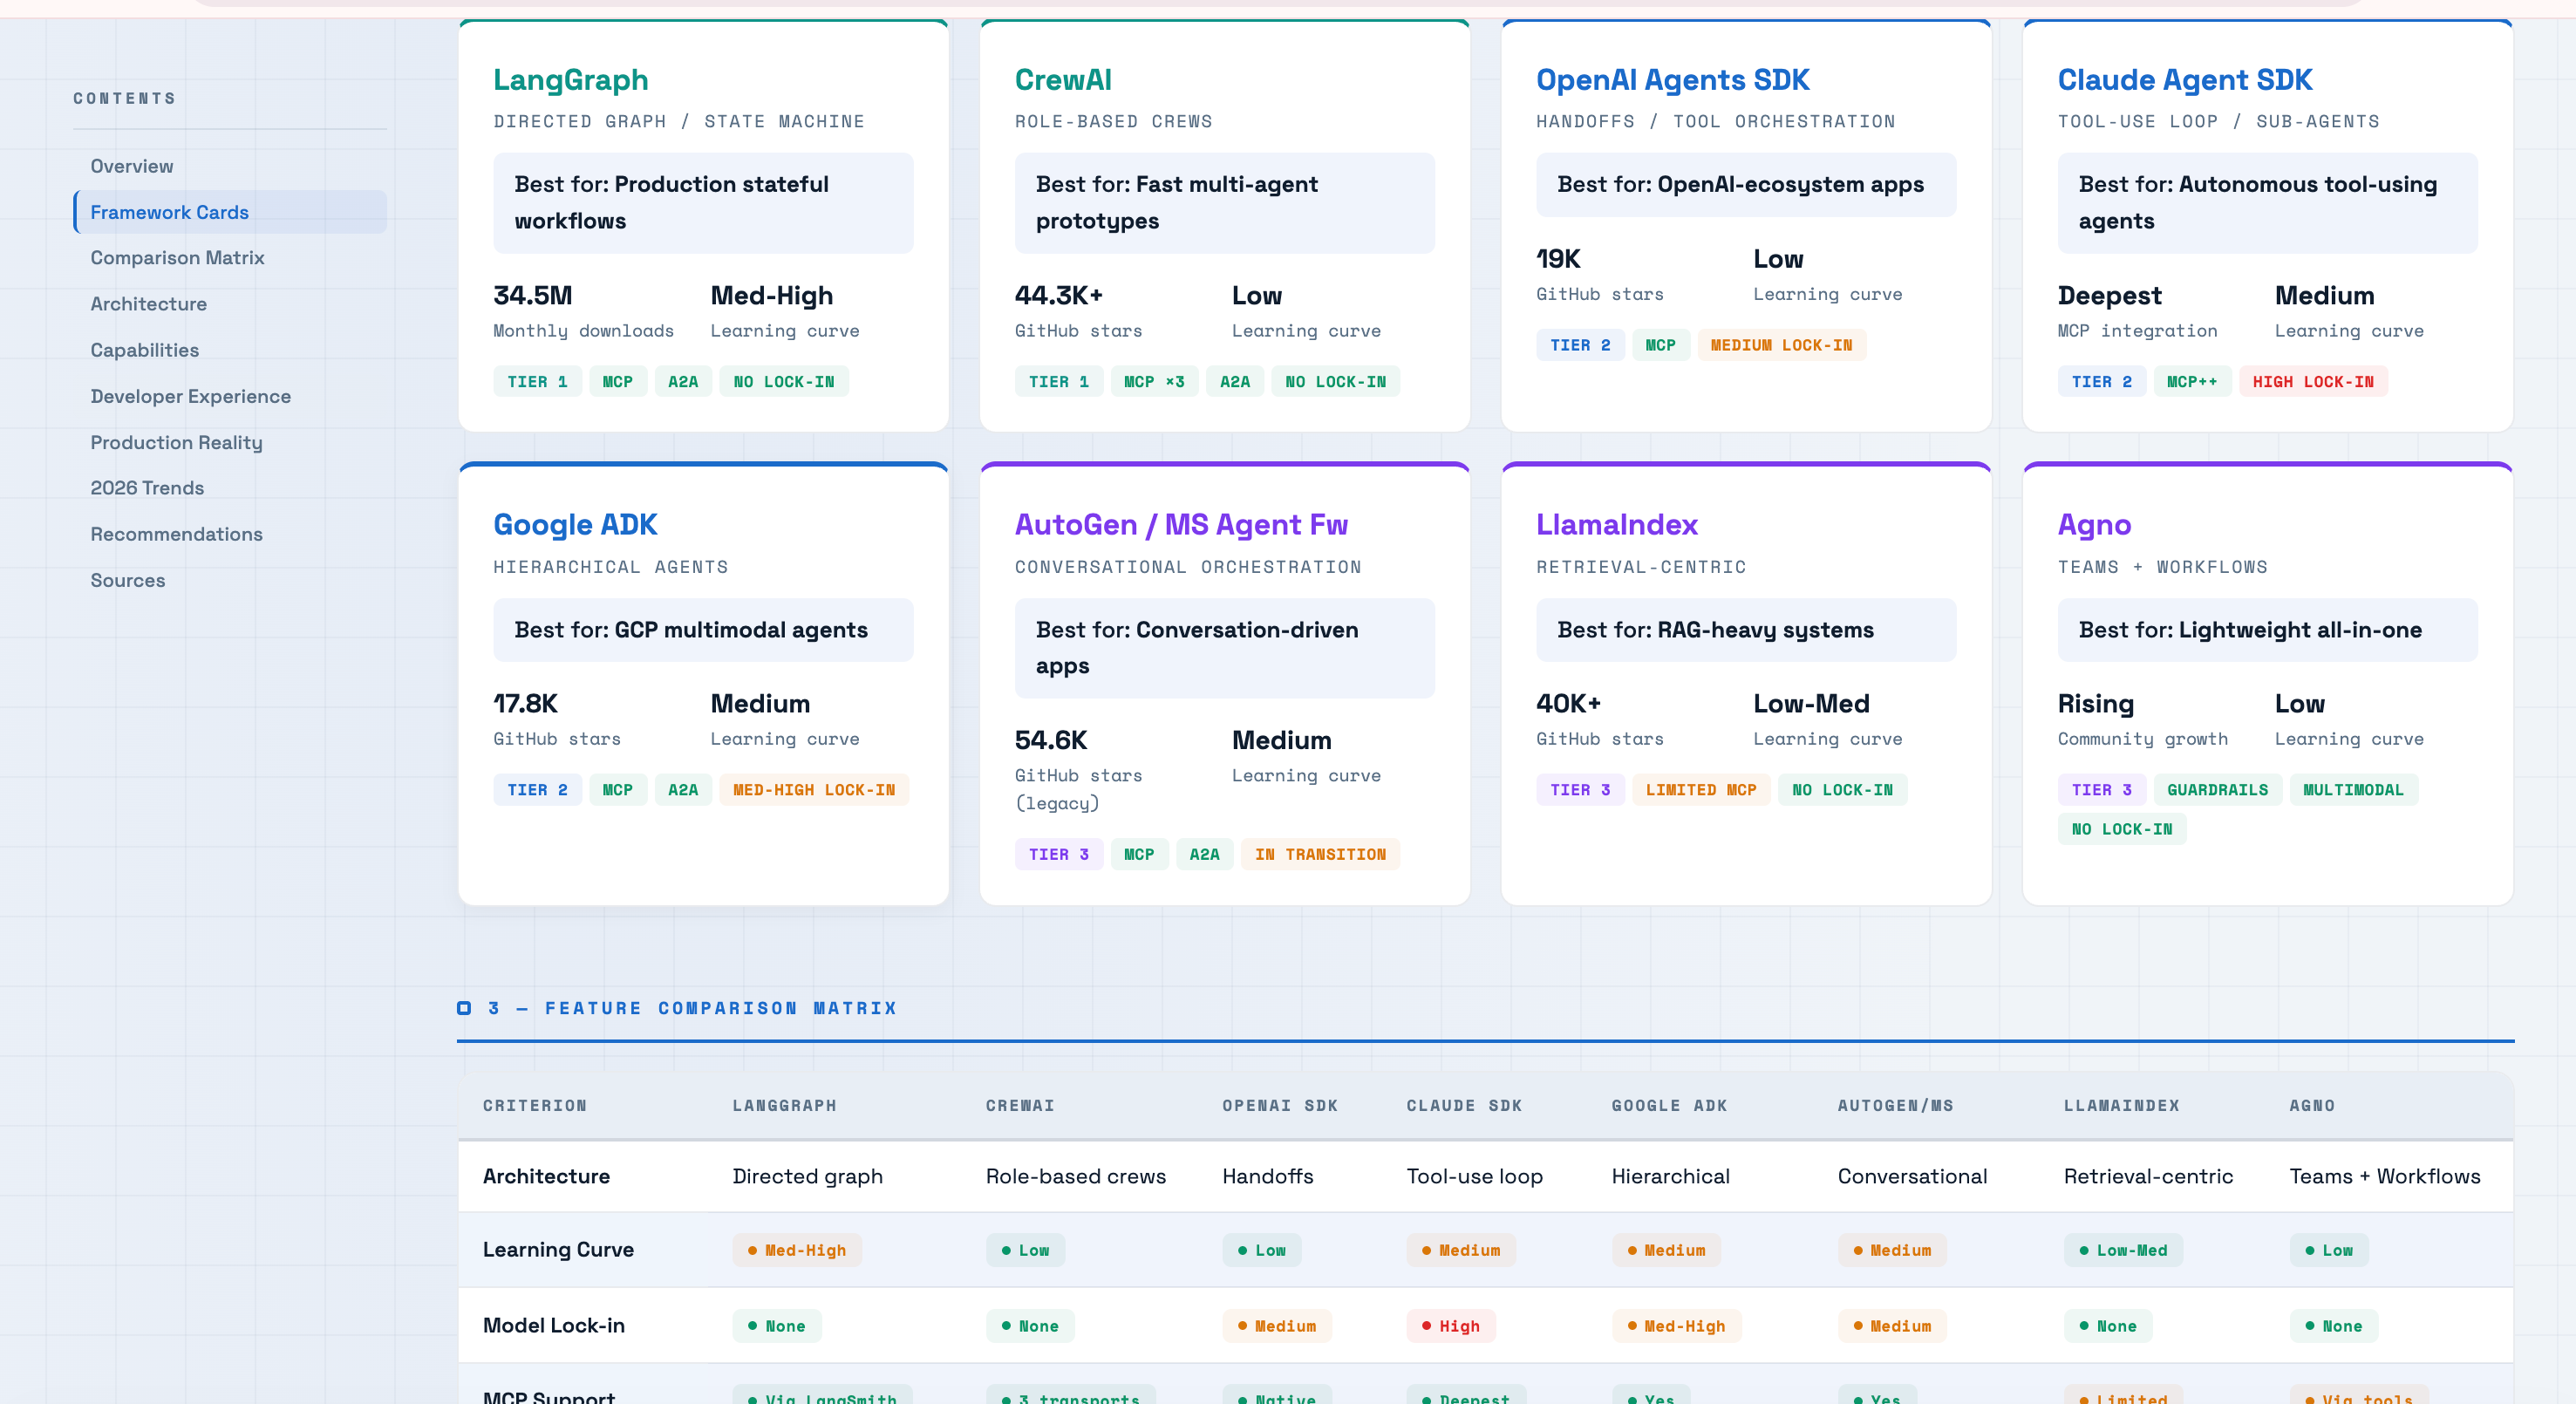Click the High lock-in badge in matrix

[x=1450, y=1326]
